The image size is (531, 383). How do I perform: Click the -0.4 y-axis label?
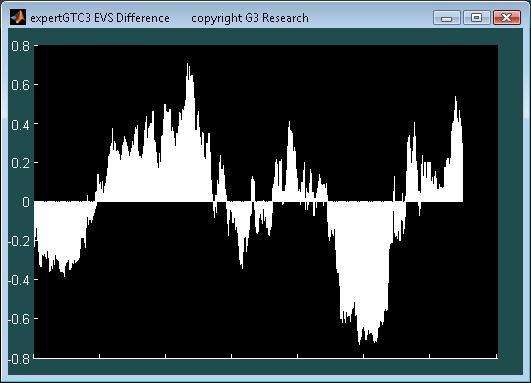click(19, 280)
